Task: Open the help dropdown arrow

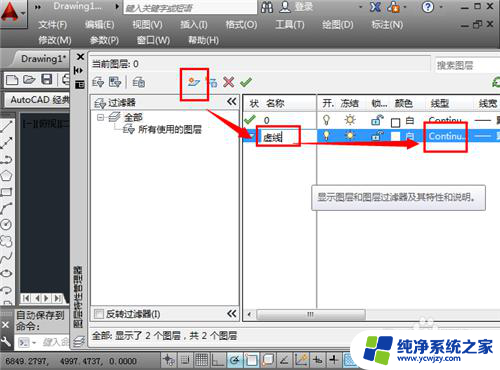Action: (441, 7)
